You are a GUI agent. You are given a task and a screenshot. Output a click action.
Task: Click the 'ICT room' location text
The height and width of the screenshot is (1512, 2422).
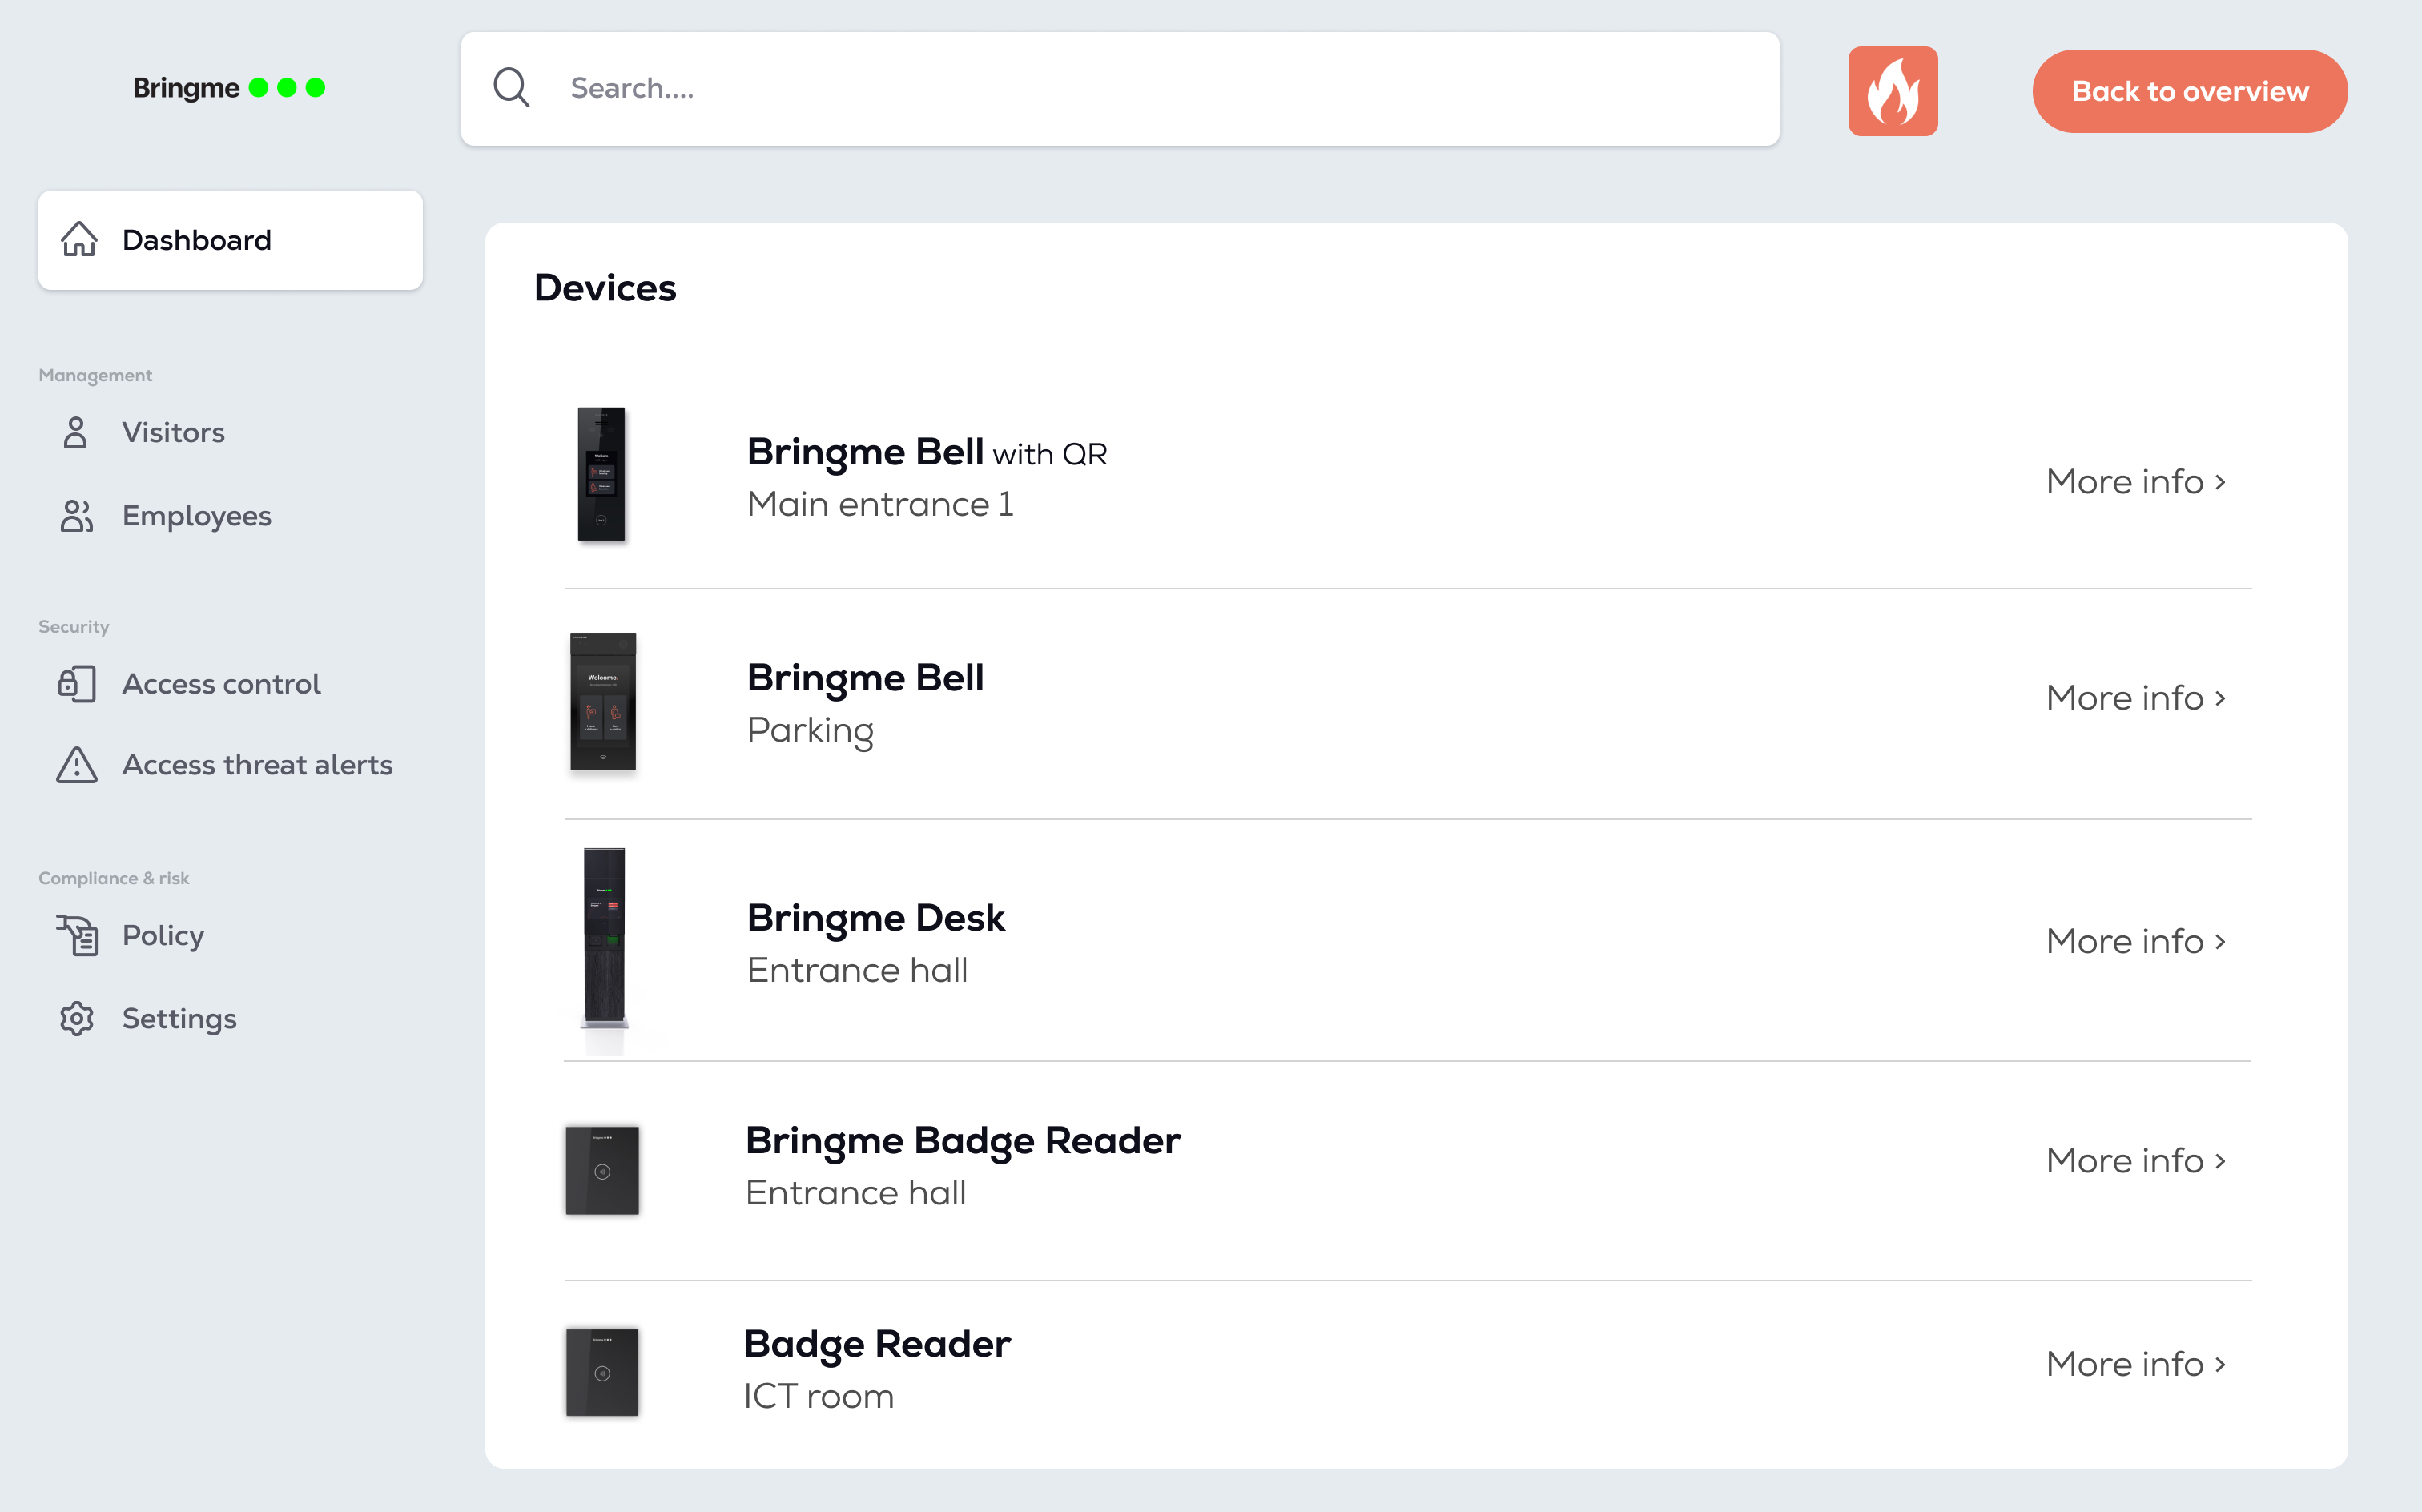[819, 1396]
